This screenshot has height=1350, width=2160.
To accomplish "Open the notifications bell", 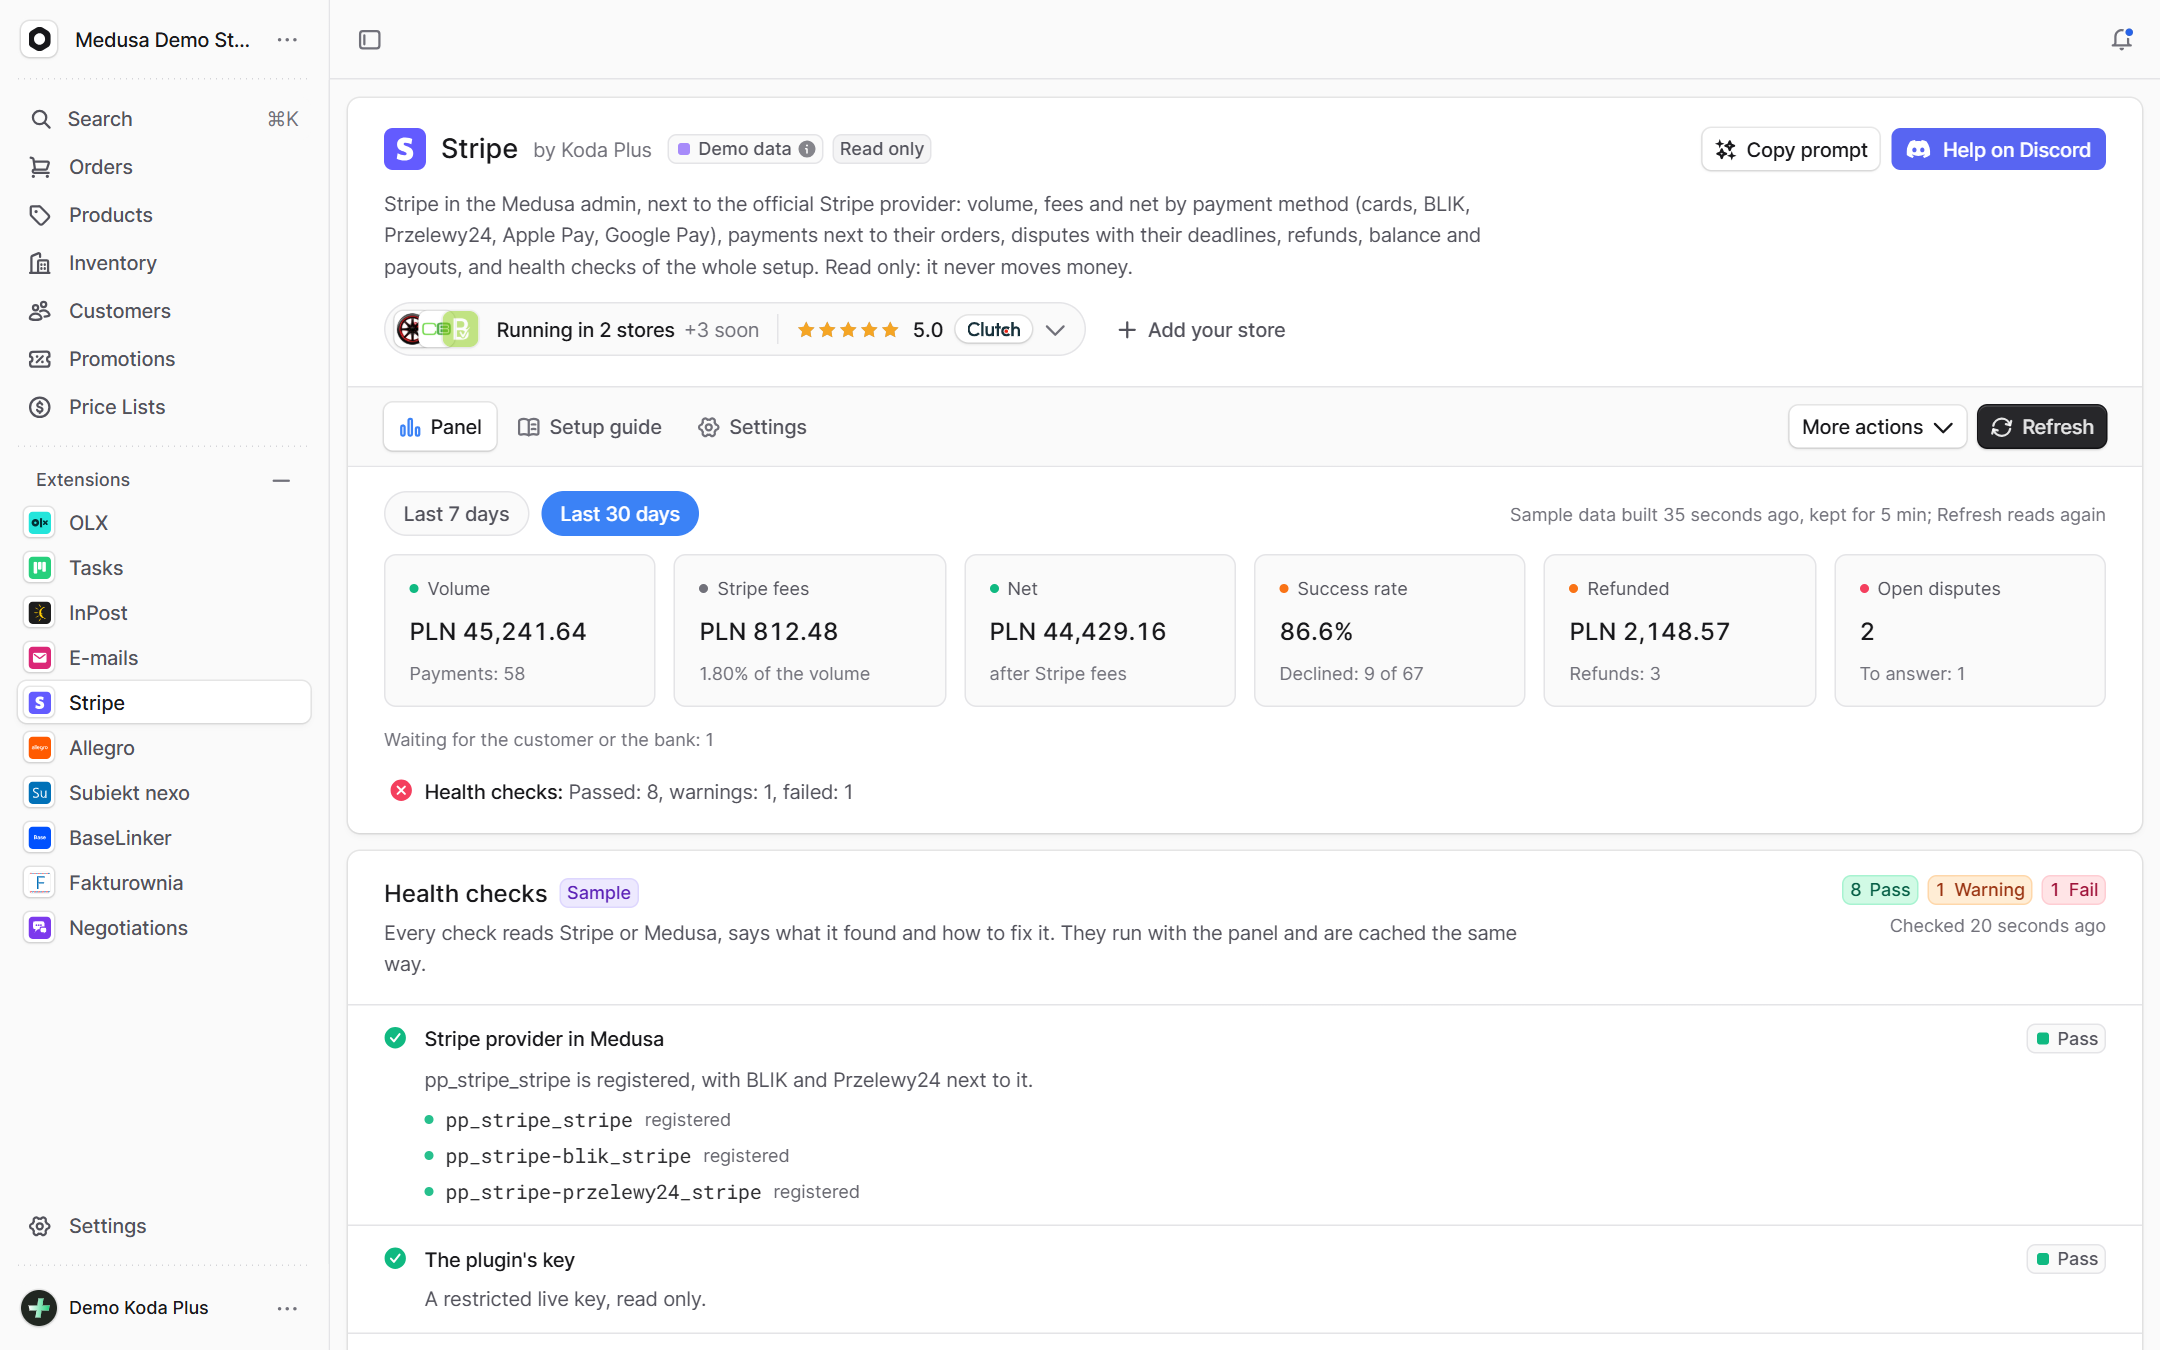I will point(2121,40).
